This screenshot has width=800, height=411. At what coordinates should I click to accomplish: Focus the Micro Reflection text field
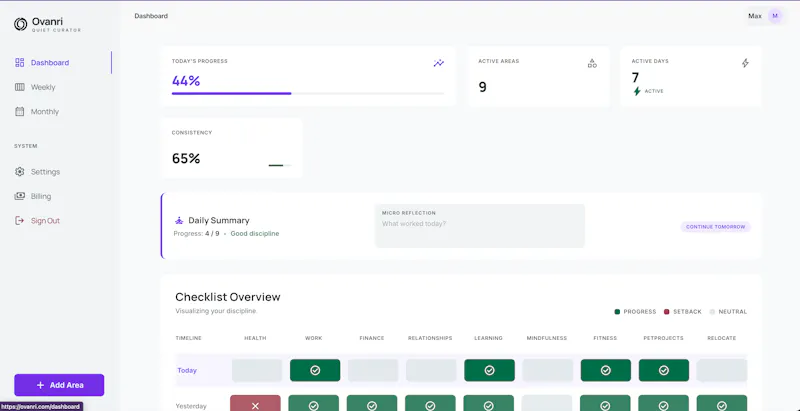click(x=480, y=226)
